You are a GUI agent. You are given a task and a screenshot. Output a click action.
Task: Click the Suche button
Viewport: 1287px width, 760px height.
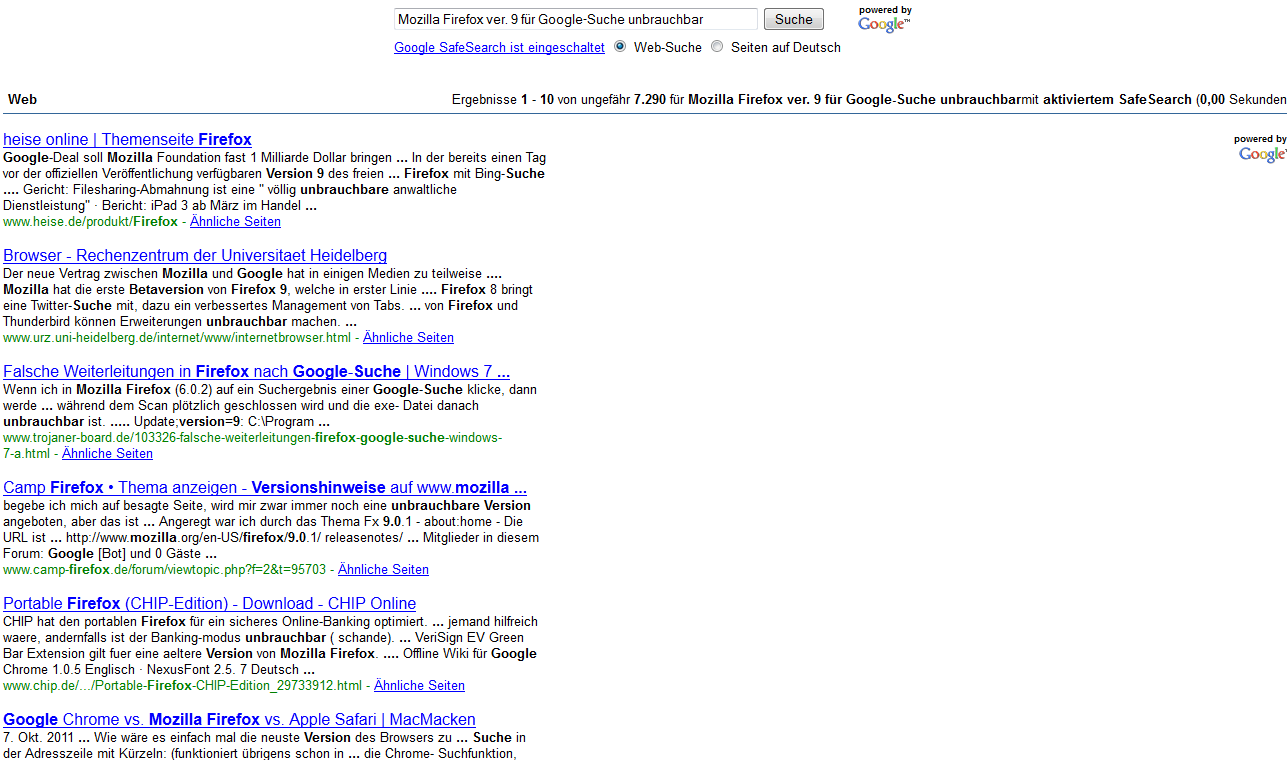[794, 19]
